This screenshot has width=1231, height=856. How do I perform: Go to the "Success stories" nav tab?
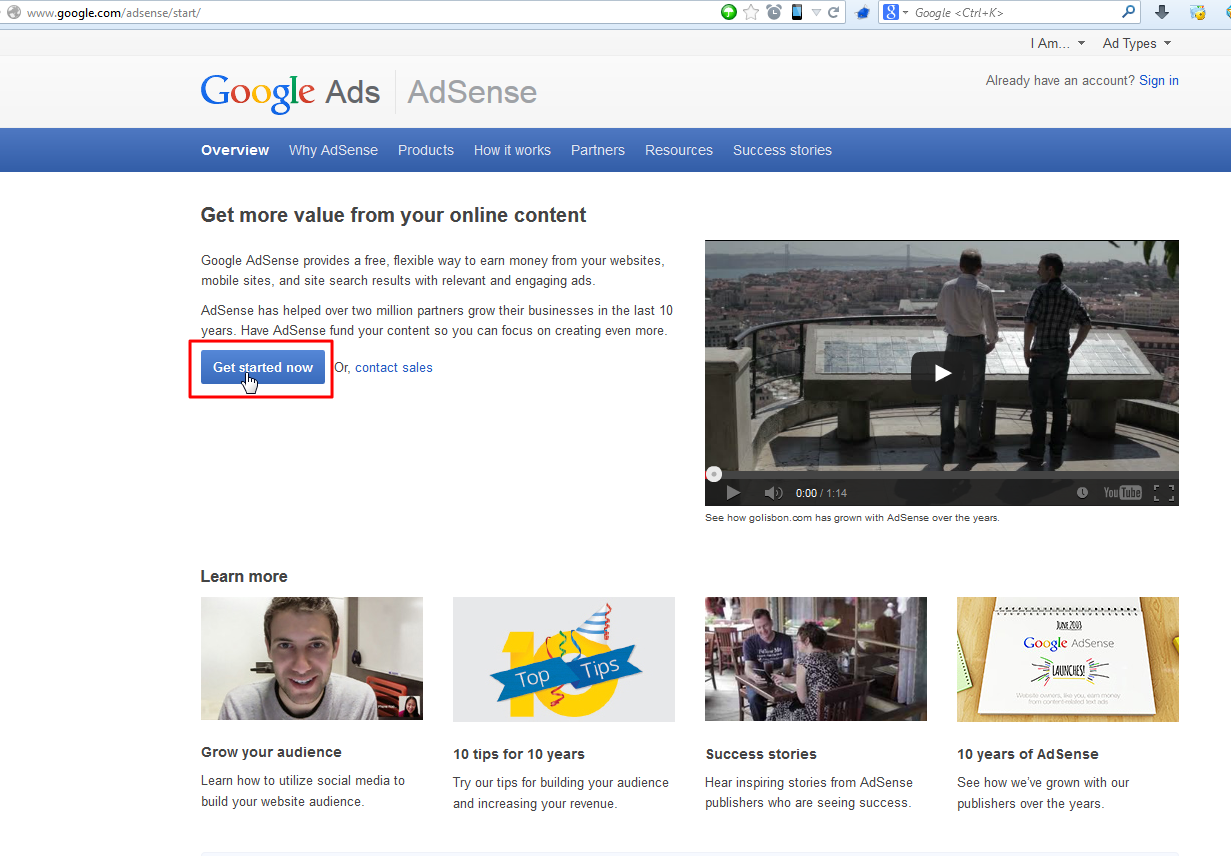pyautogui.click(x=782, y=150)
